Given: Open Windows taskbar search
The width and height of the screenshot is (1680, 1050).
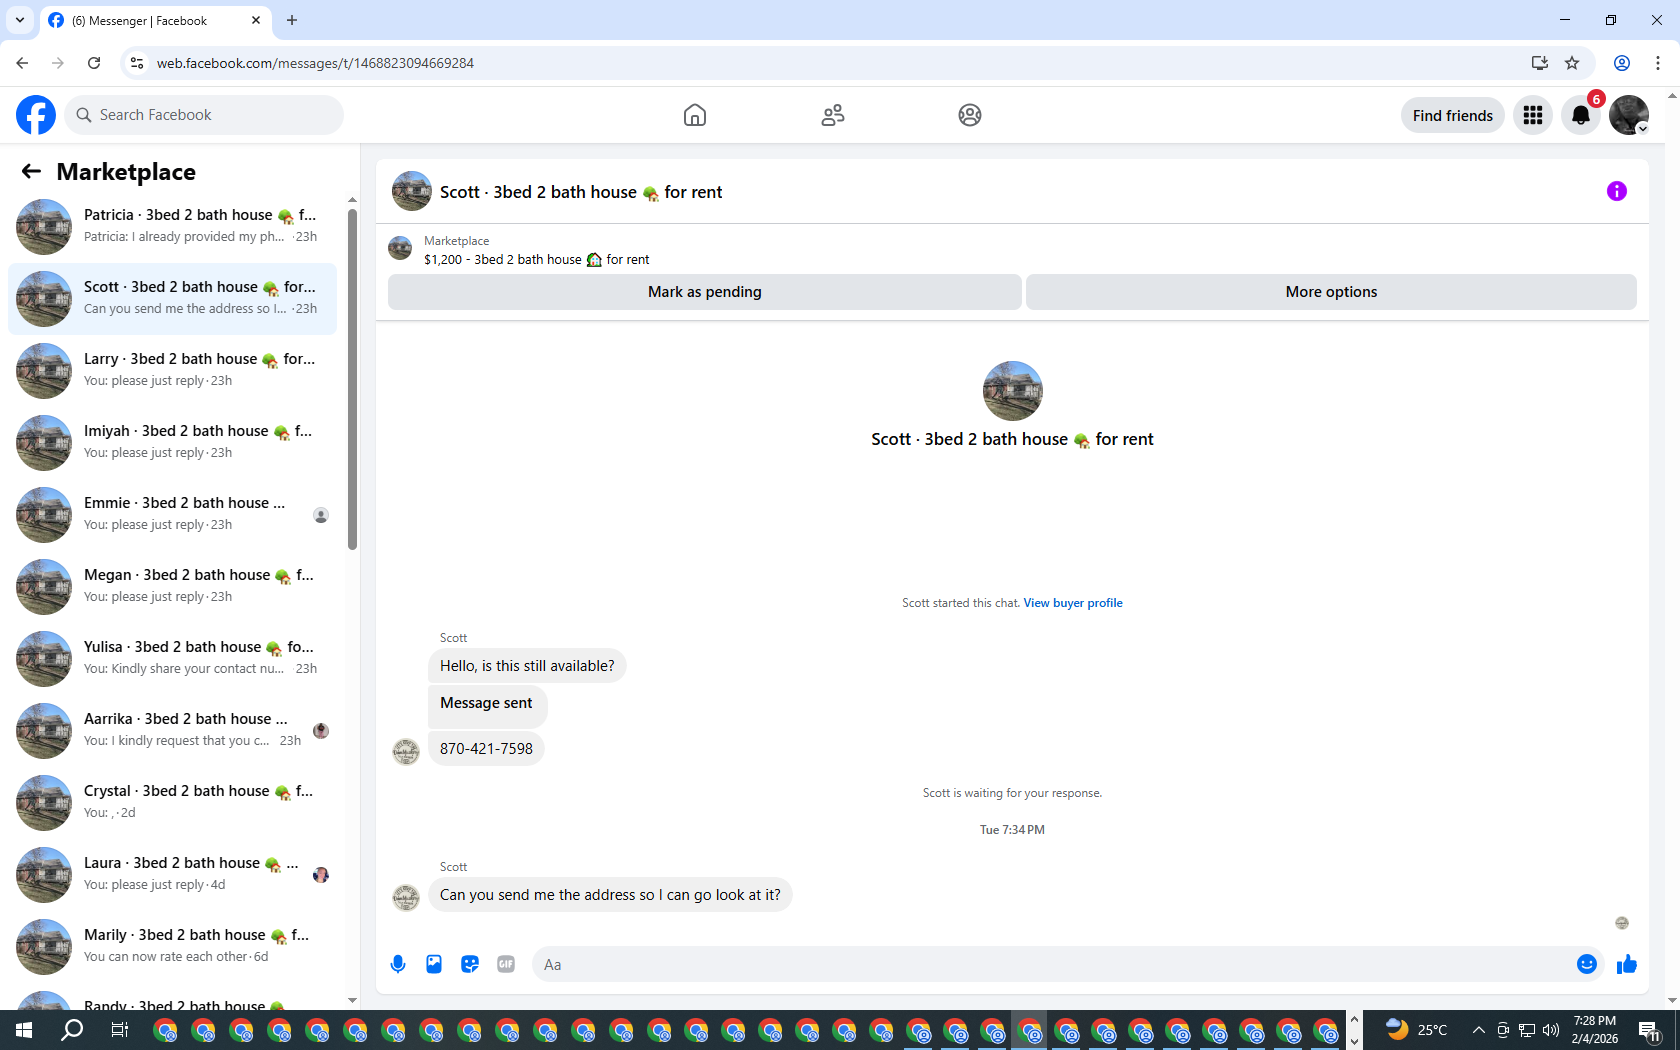Looking at the screenshot, I should click(72, 1030).
